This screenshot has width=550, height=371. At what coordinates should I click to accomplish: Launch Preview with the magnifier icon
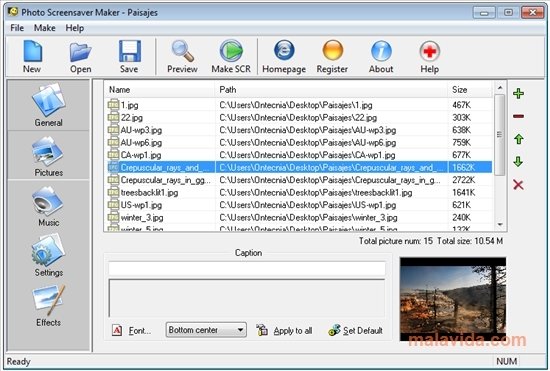182,51
